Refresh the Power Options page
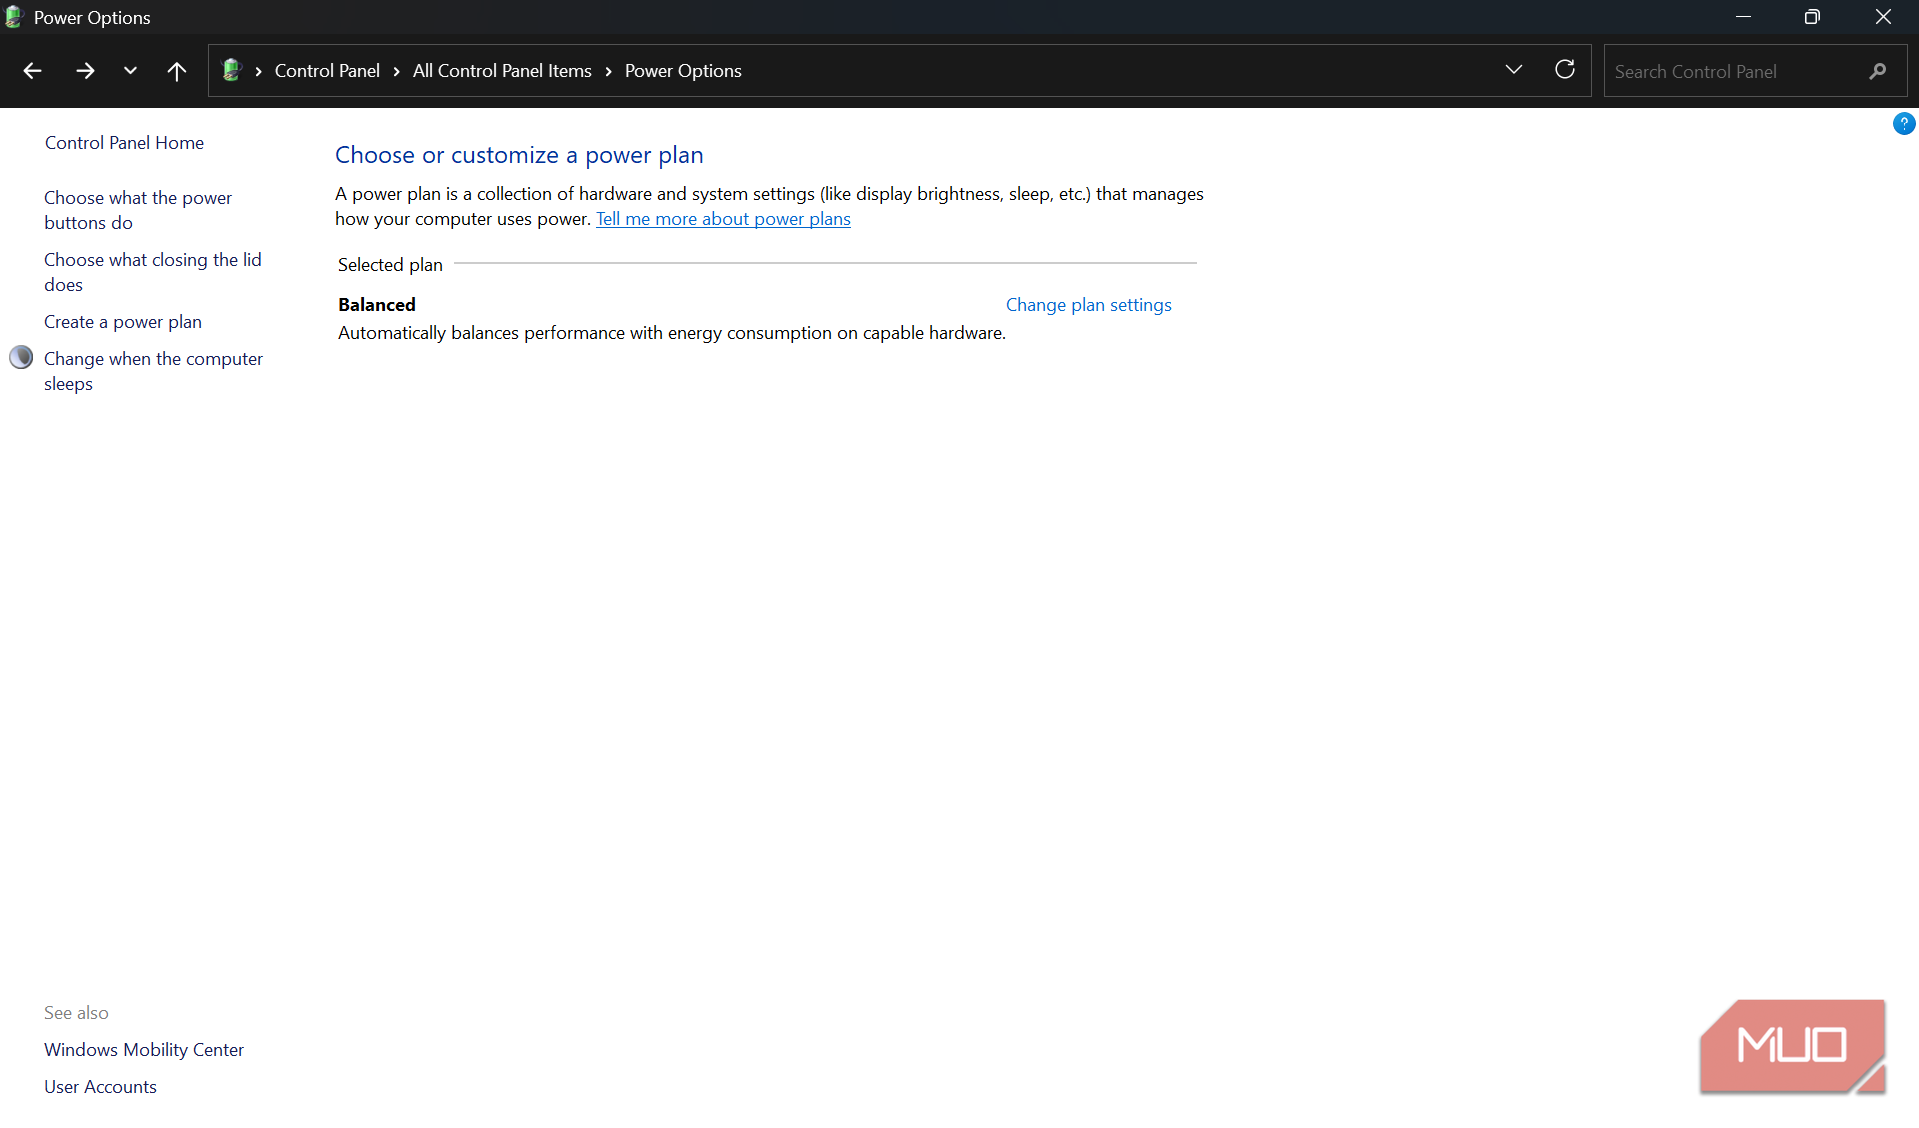The width and height of the screenshot is (1919, 1128). (x=1565, y=70)
